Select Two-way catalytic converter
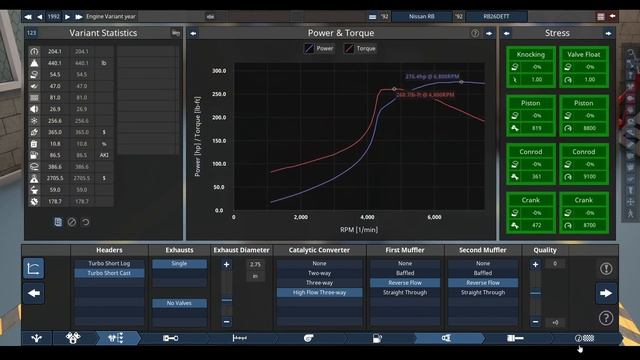The width and height of the screenshot is (640, 360). click(x=319, y=273)
